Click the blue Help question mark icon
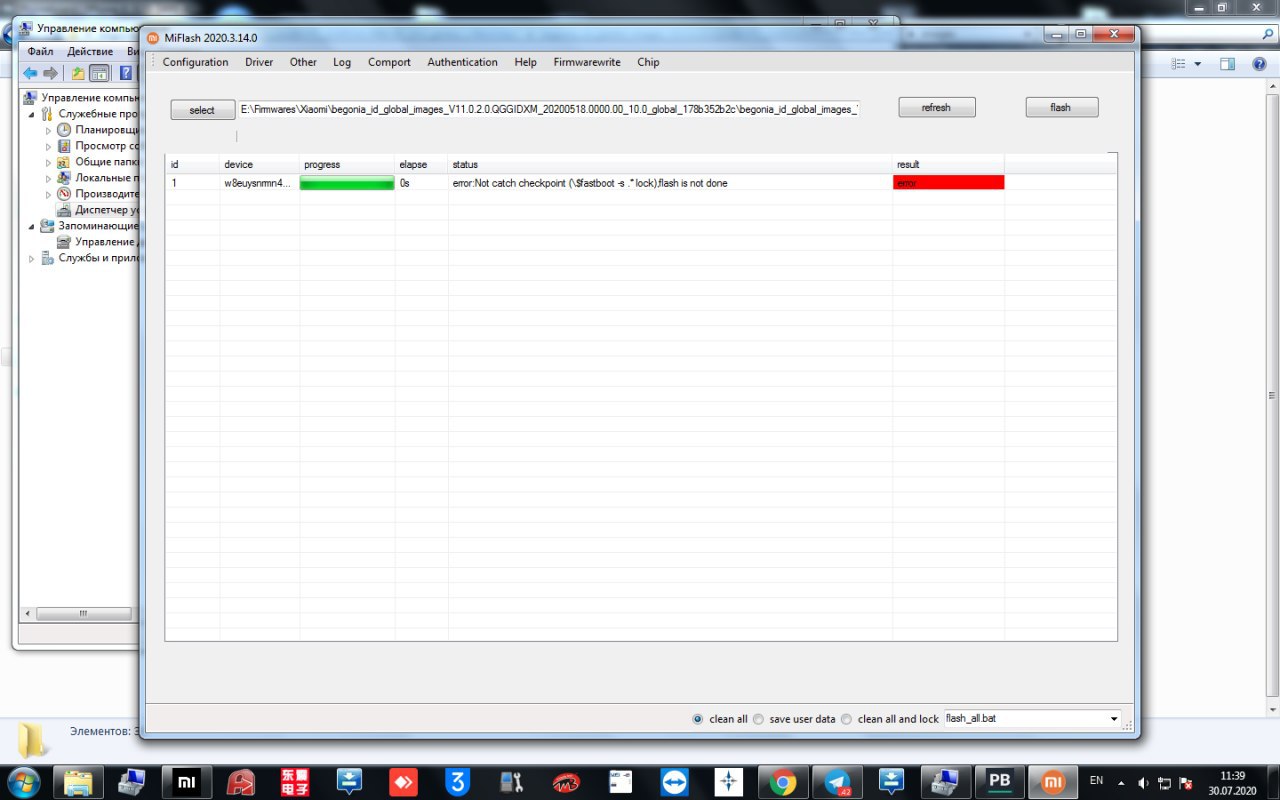Viewport: 1280px width, 800px height. click(126, 73)
